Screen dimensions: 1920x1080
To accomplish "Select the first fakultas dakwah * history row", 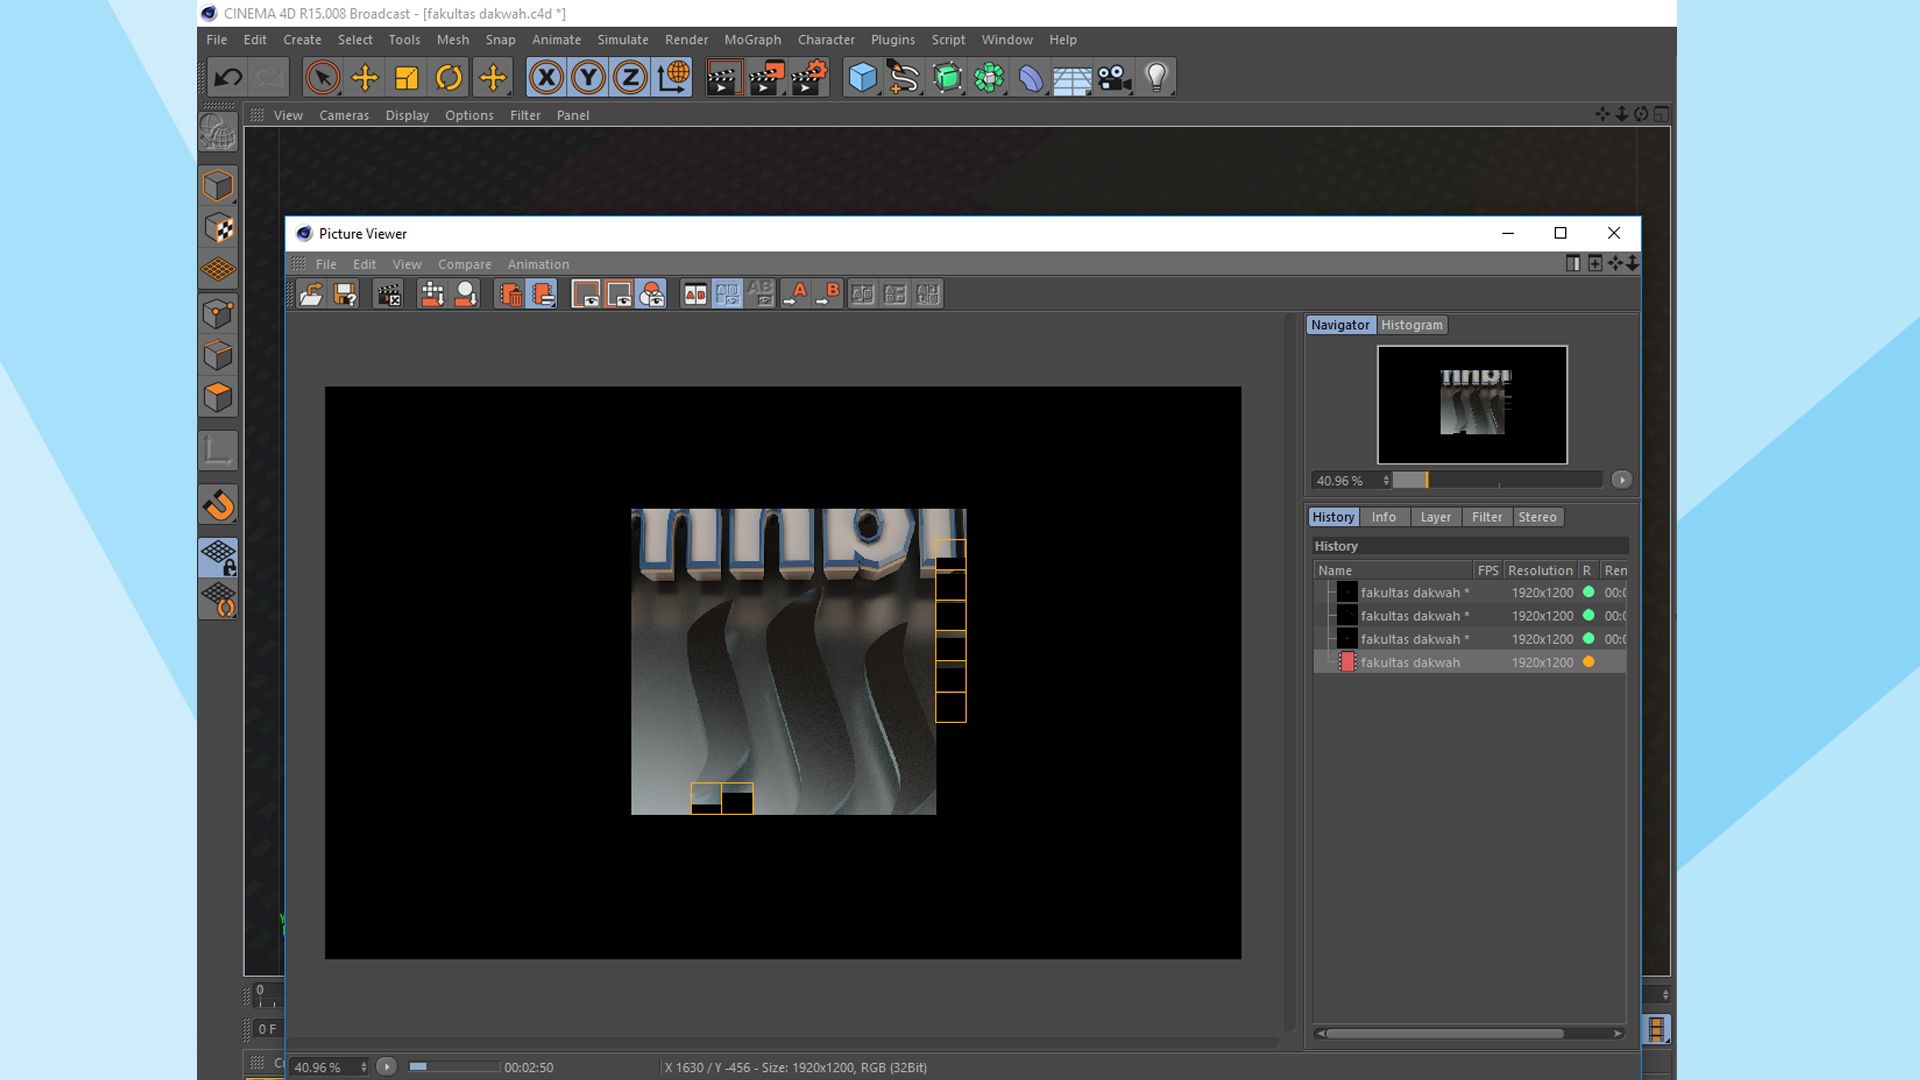I will tap(1470, 592).
